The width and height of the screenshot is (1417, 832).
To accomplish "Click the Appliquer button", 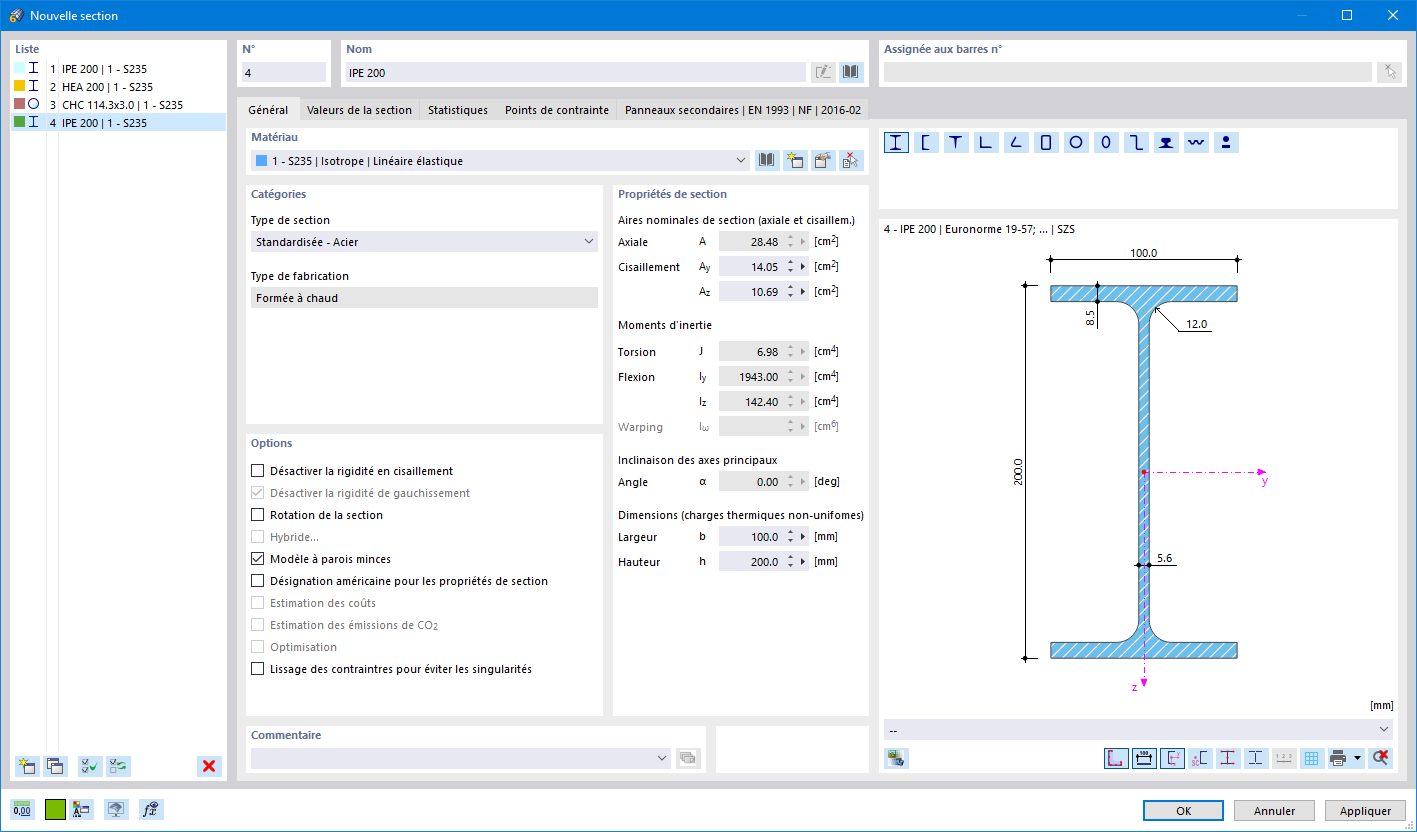I will [1365, 811].
